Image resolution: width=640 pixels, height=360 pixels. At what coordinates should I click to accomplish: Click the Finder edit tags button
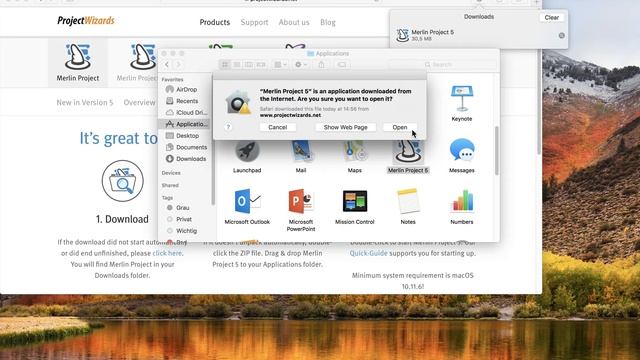342,64
